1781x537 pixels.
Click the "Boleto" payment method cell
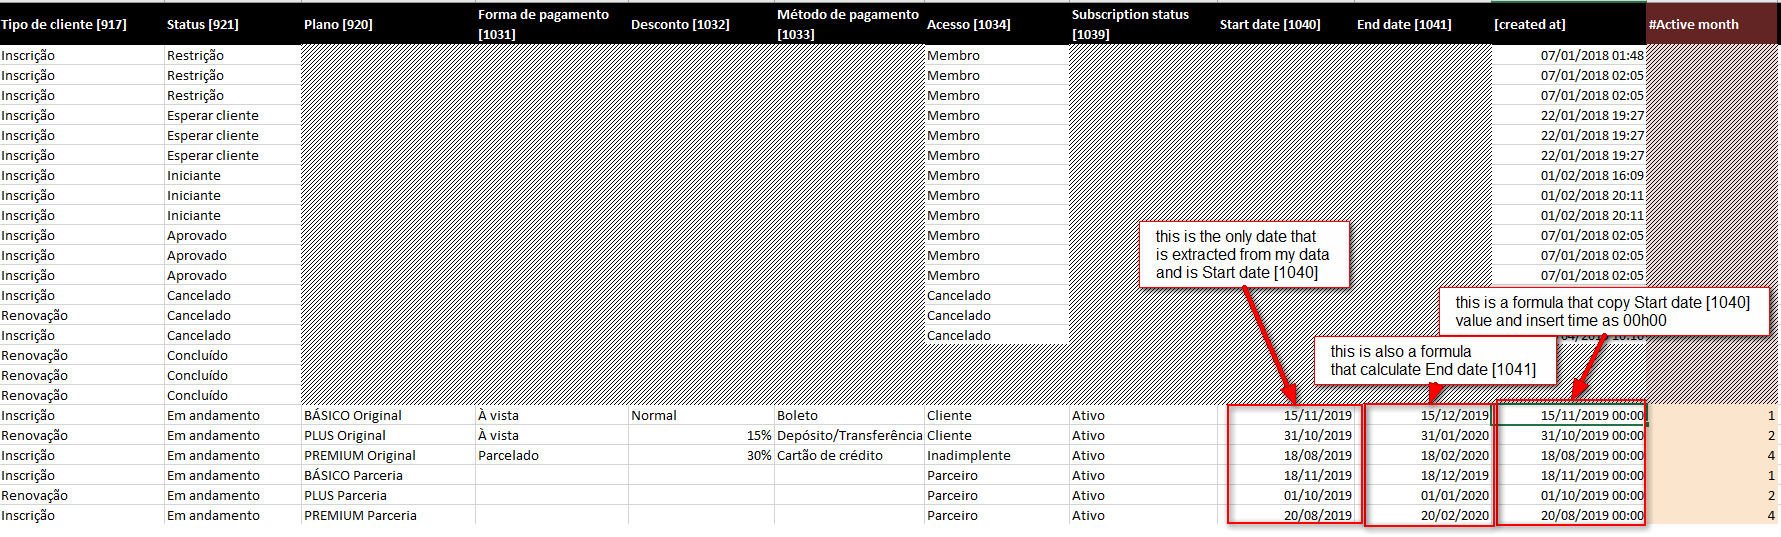tap(797, 415)
